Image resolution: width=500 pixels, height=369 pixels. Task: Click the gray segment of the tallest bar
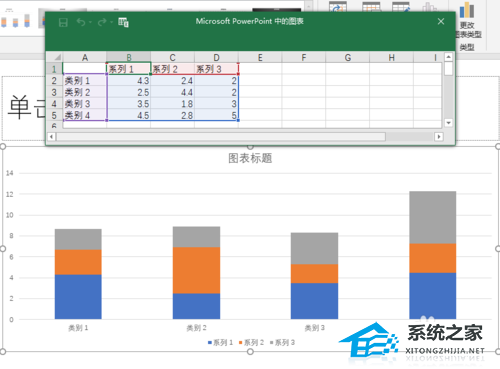click(x=433, y=218)
